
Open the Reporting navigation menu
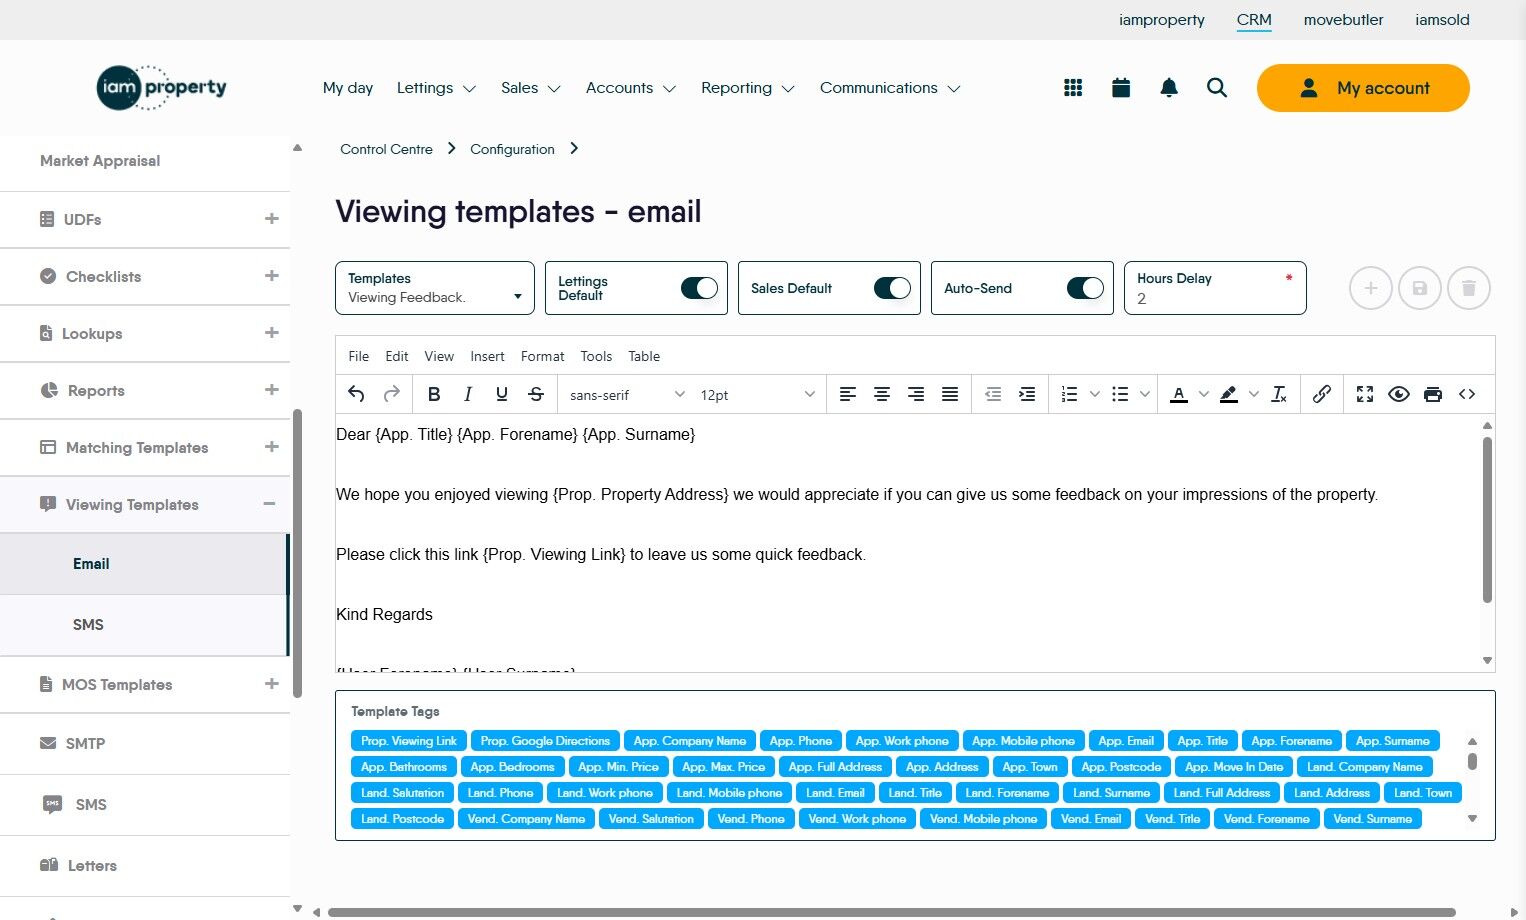click(x=747, y=88)
